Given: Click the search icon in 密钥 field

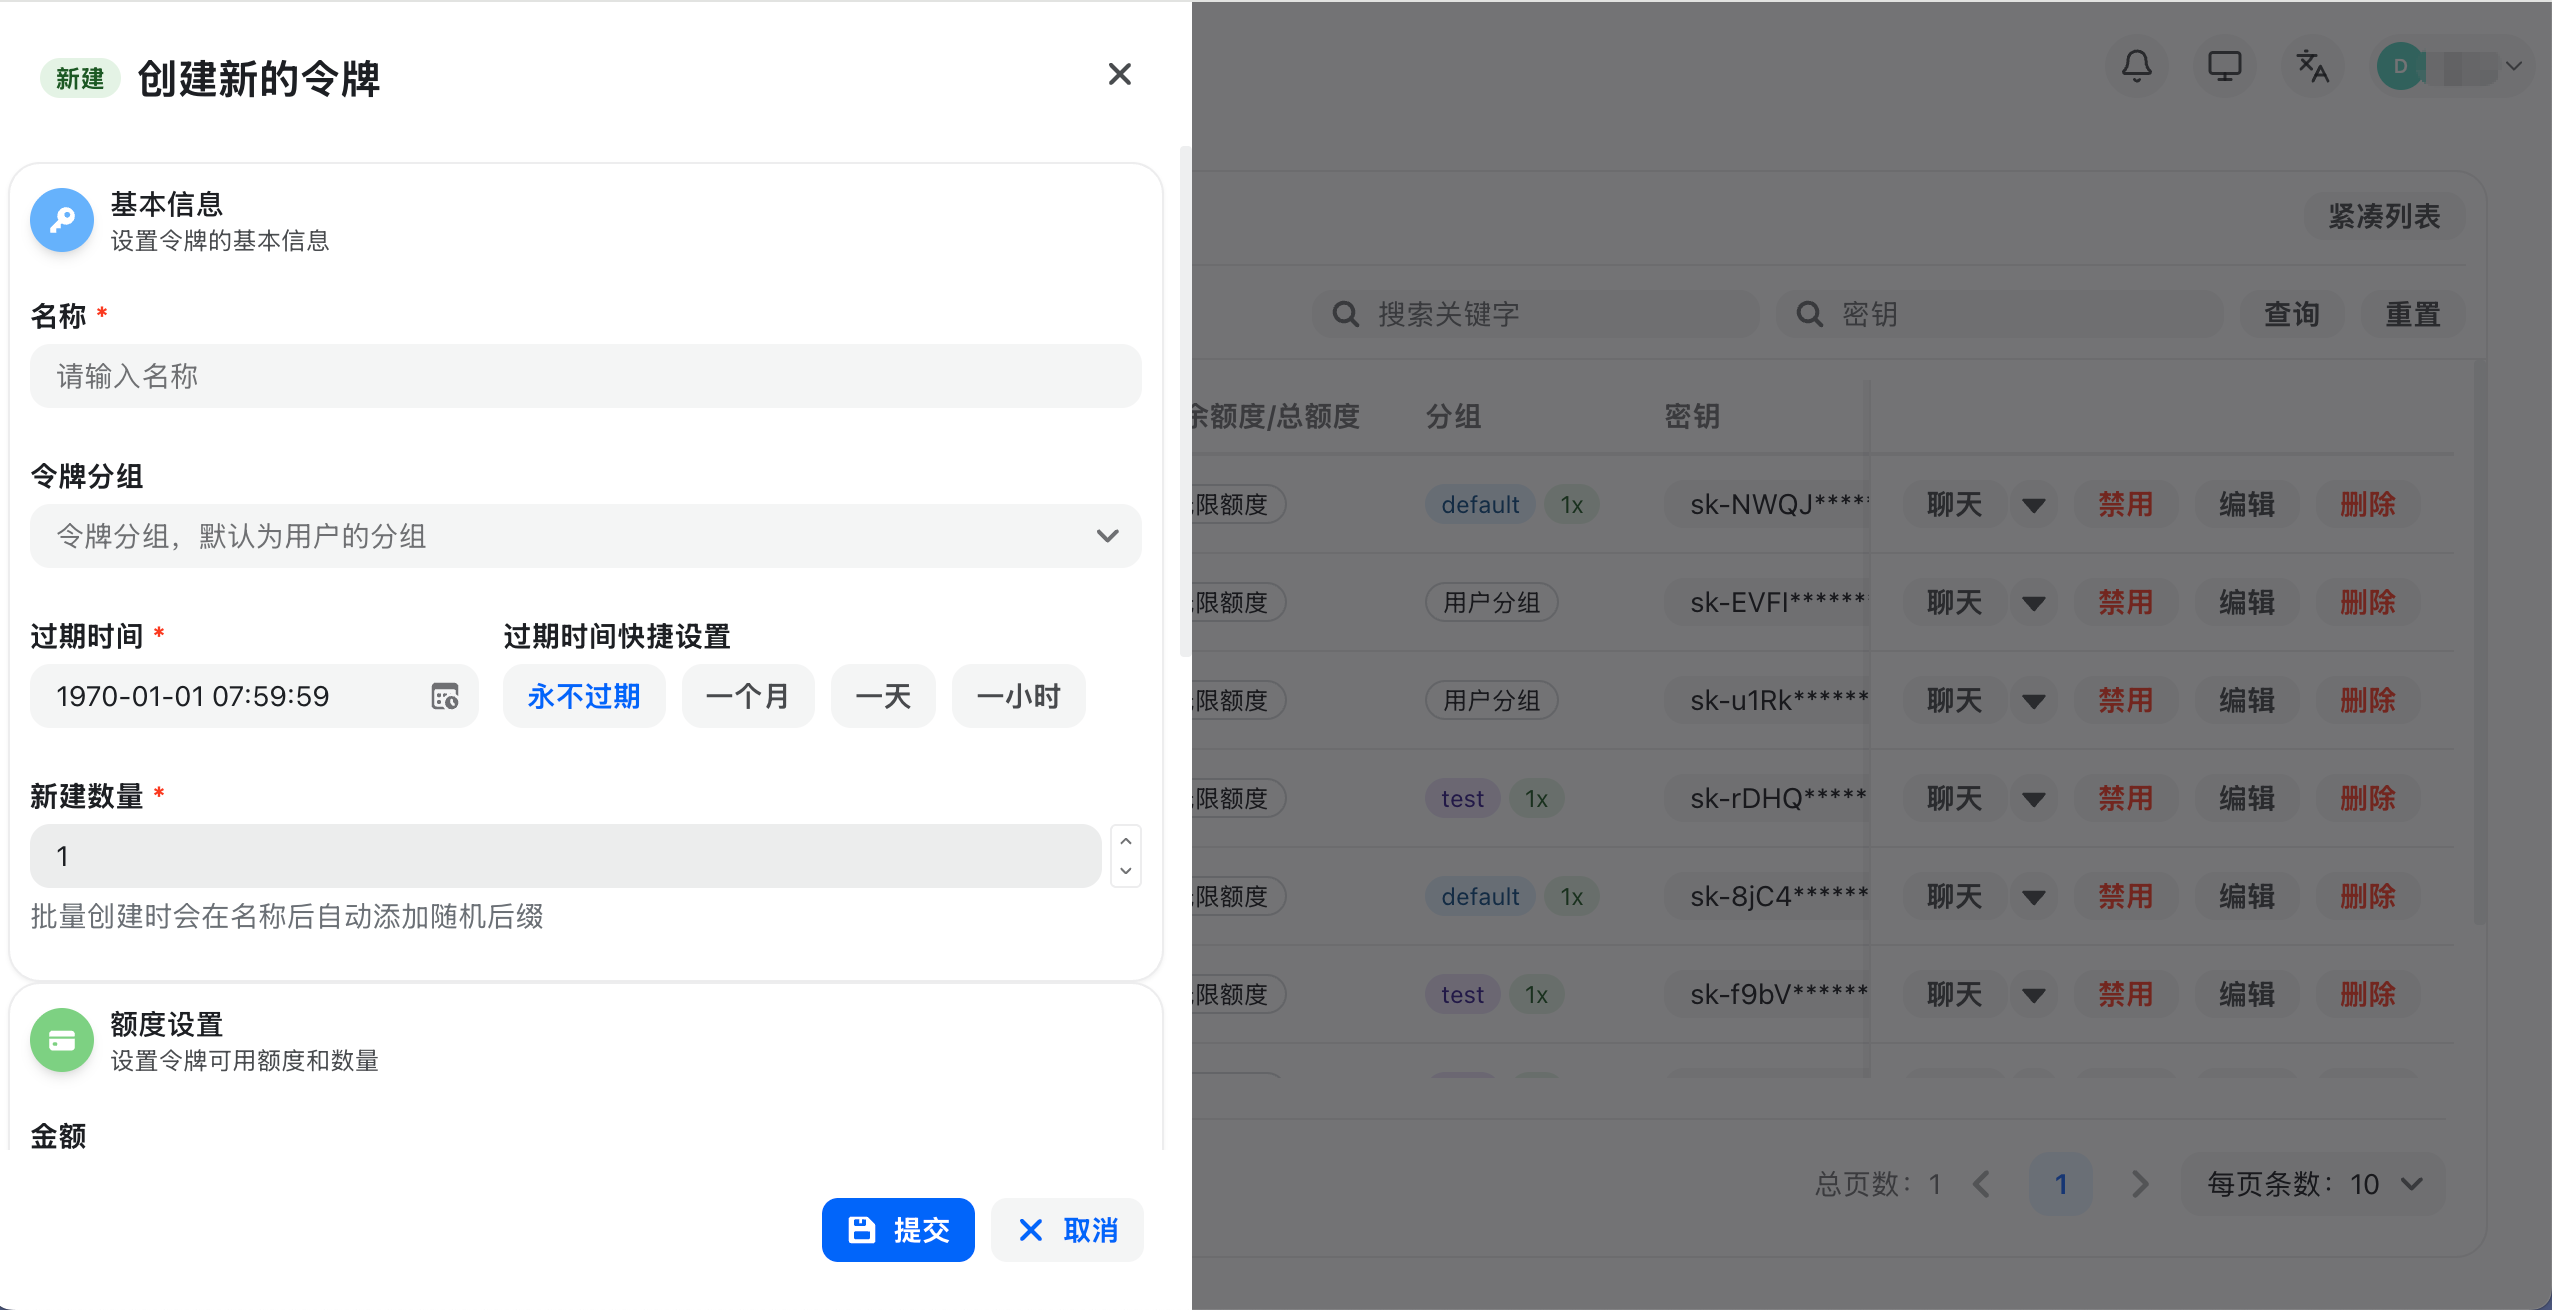Looking at the screenshot, I should (1810, 314).
